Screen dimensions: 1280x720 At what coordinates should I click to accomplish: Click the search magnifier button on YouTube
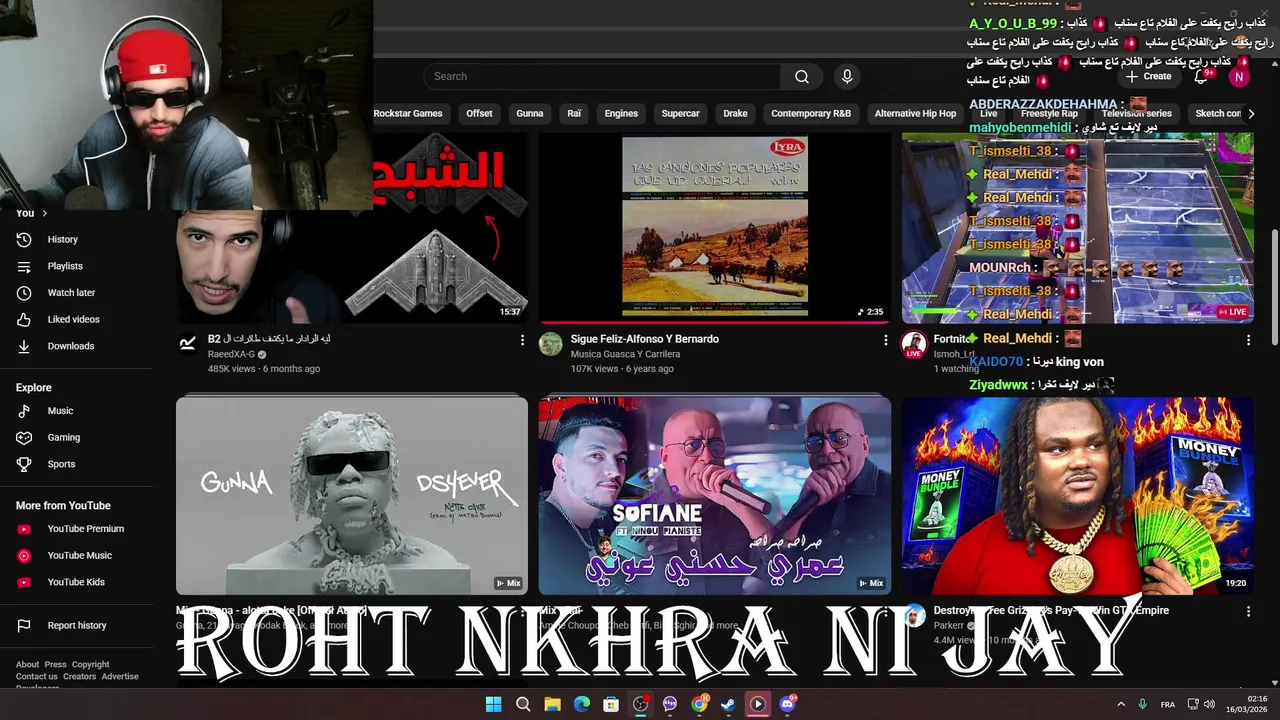click(x=802, y=76)
